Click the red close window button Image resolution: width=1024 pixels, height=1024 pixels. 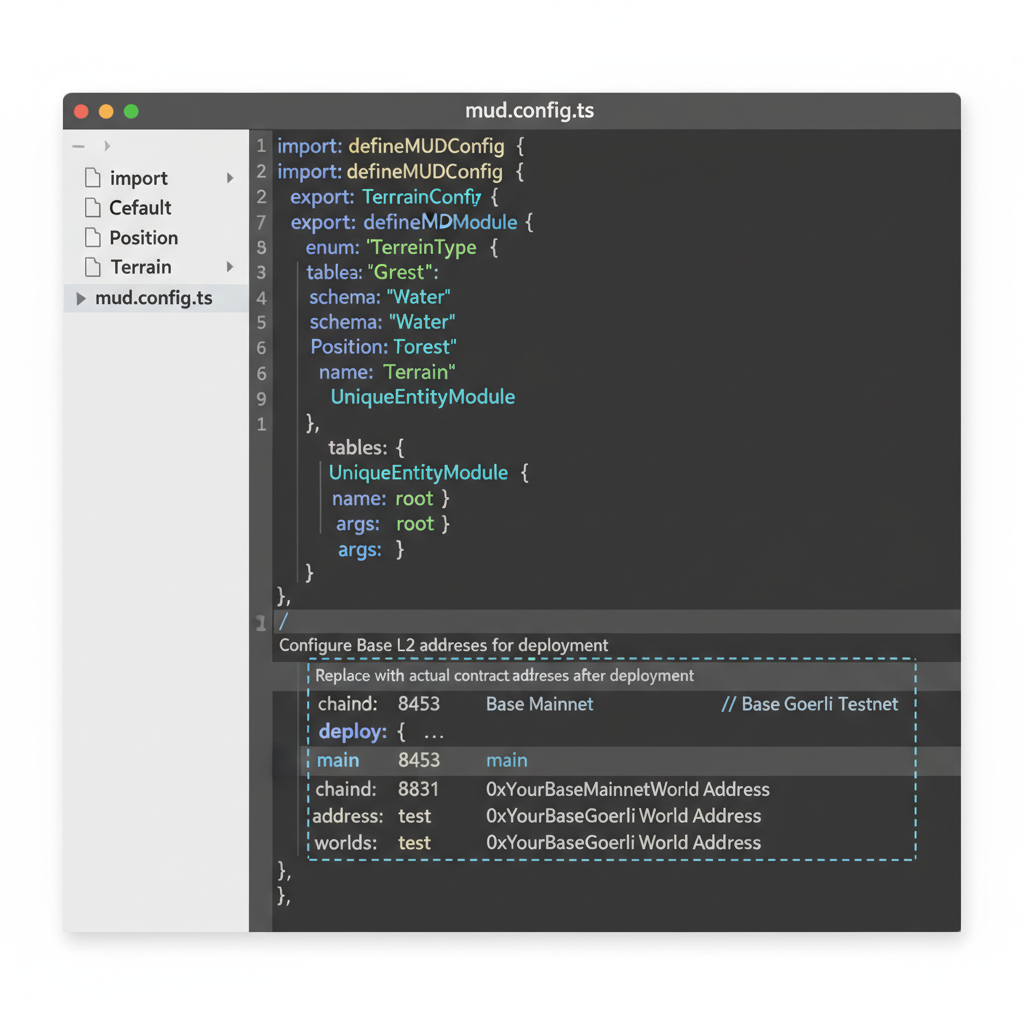82,111
